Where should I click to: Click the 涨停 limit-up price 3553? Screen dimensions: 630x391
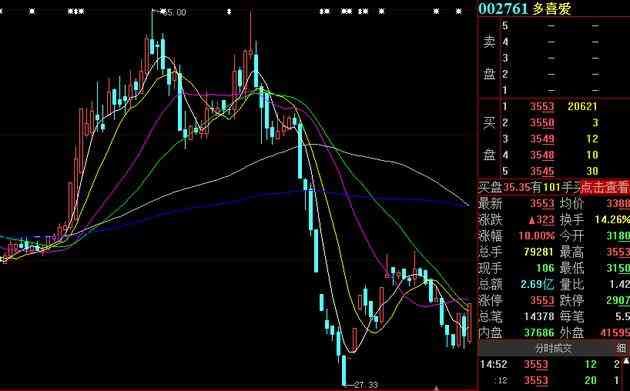click(x=542, y=300)
